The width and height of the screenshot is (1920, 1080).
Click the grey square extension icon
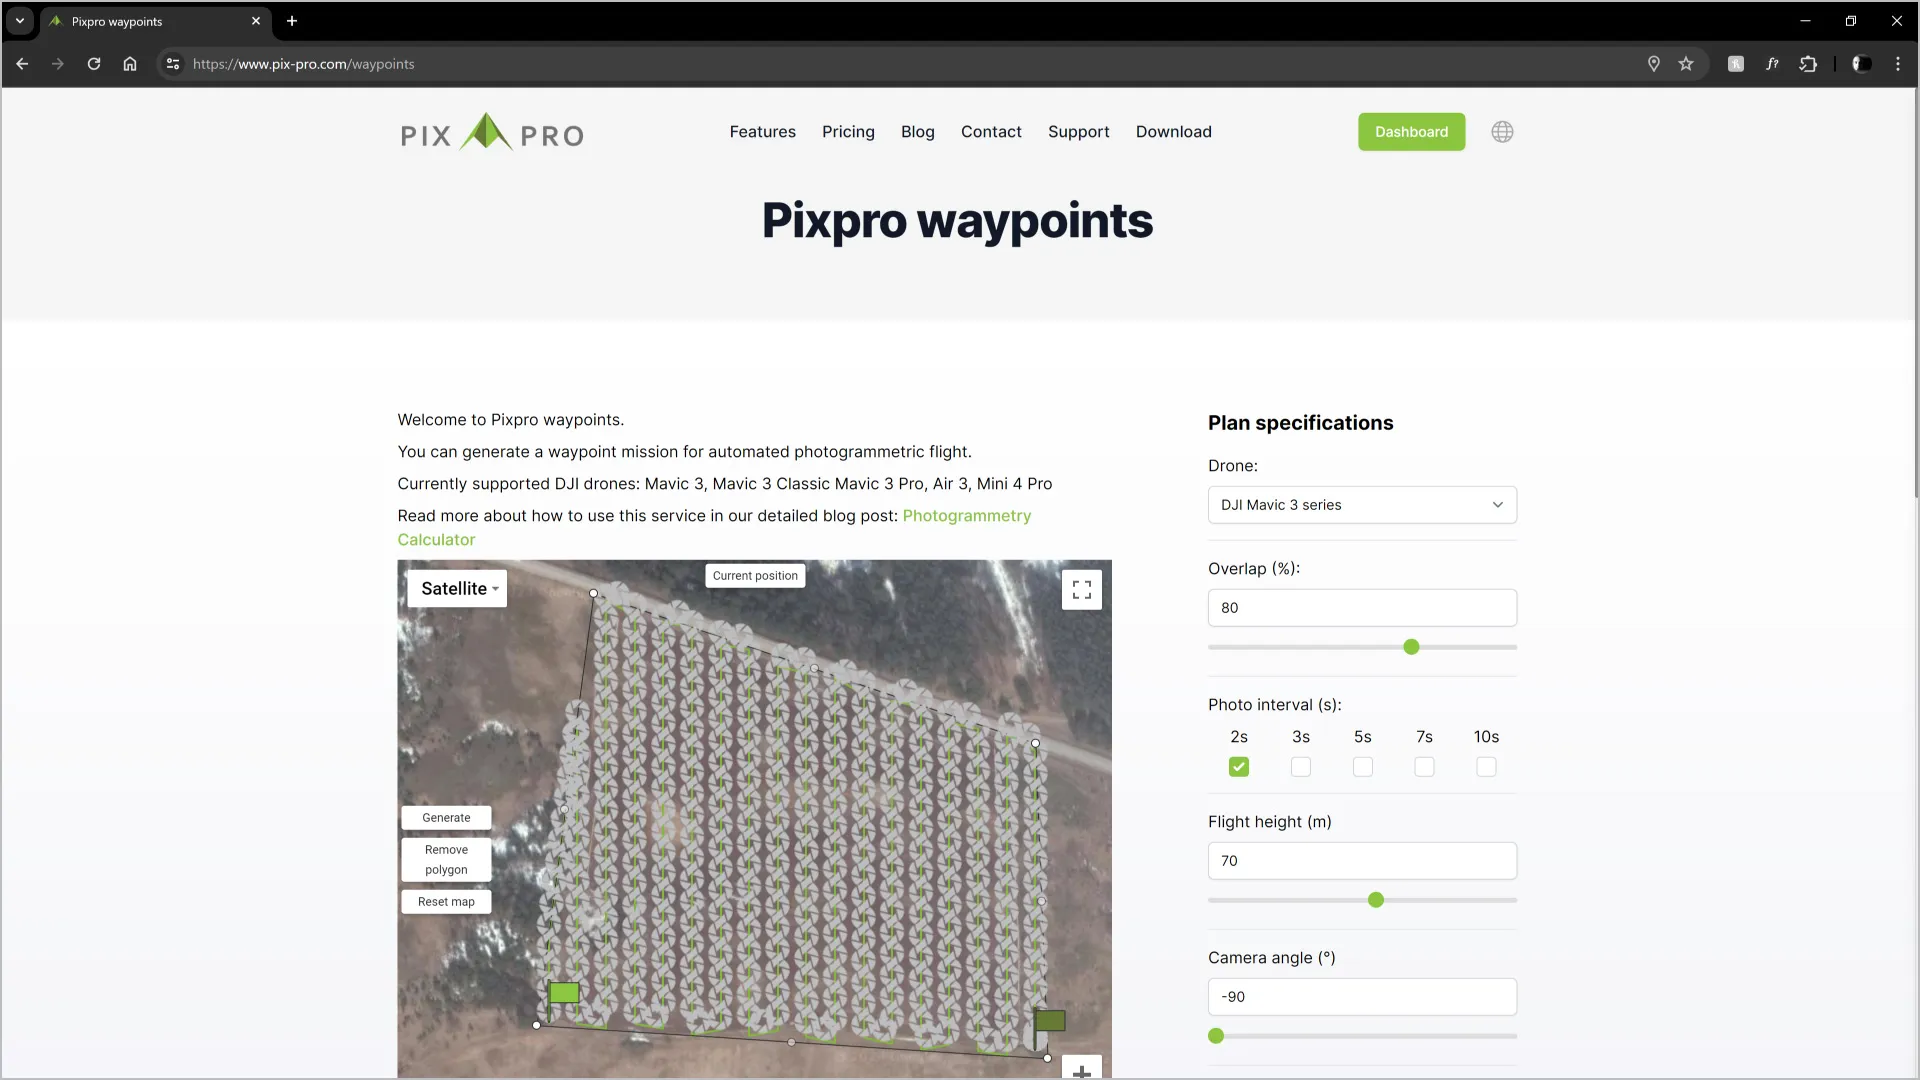coord(1736,64)
